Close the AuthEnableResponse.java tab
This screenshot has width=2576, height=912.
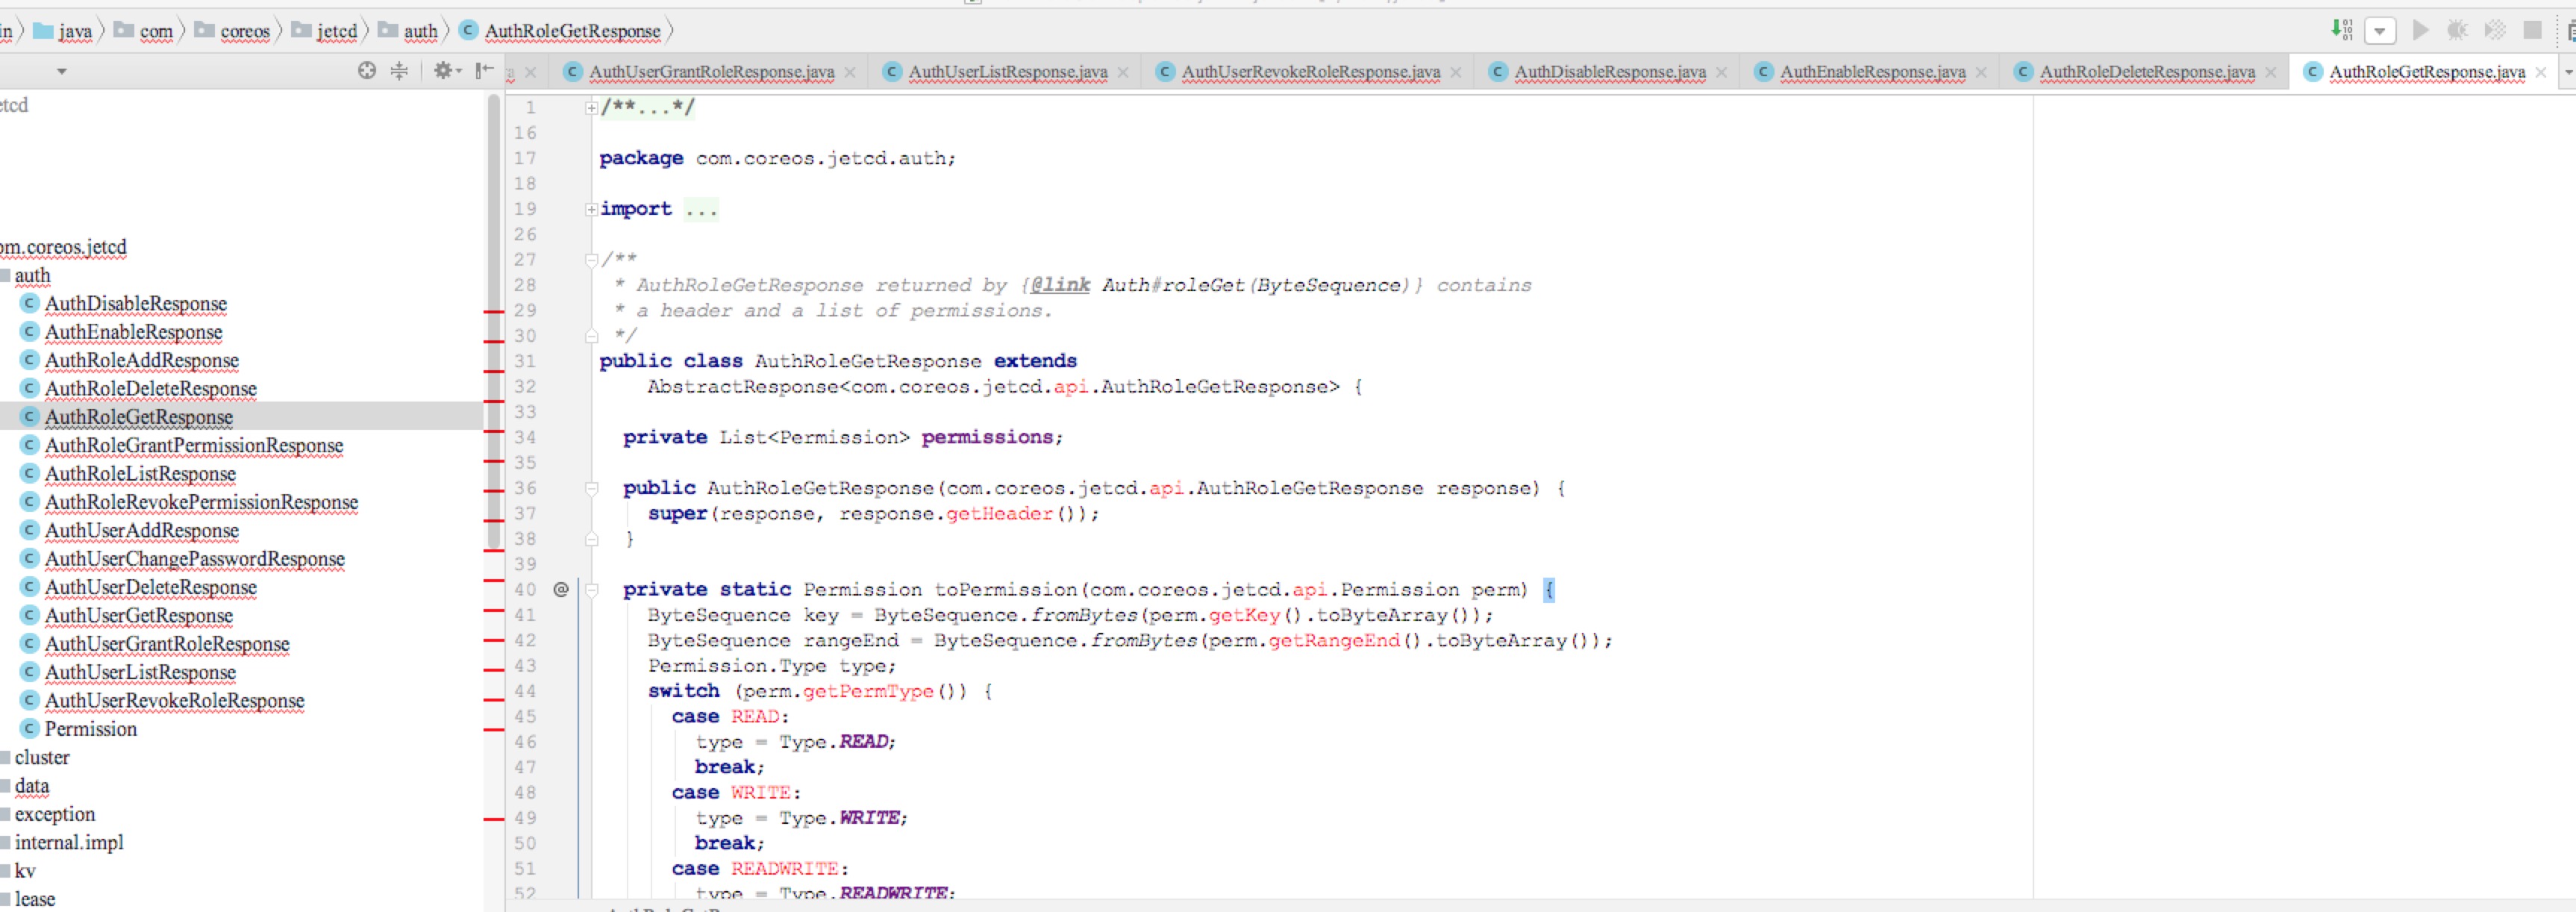1981,72
